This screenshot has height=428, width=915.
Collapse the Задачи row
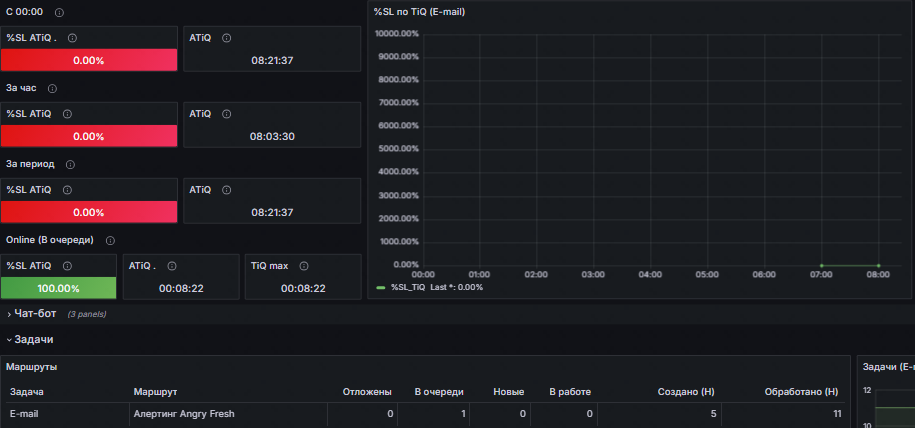[x=33, y=340]
